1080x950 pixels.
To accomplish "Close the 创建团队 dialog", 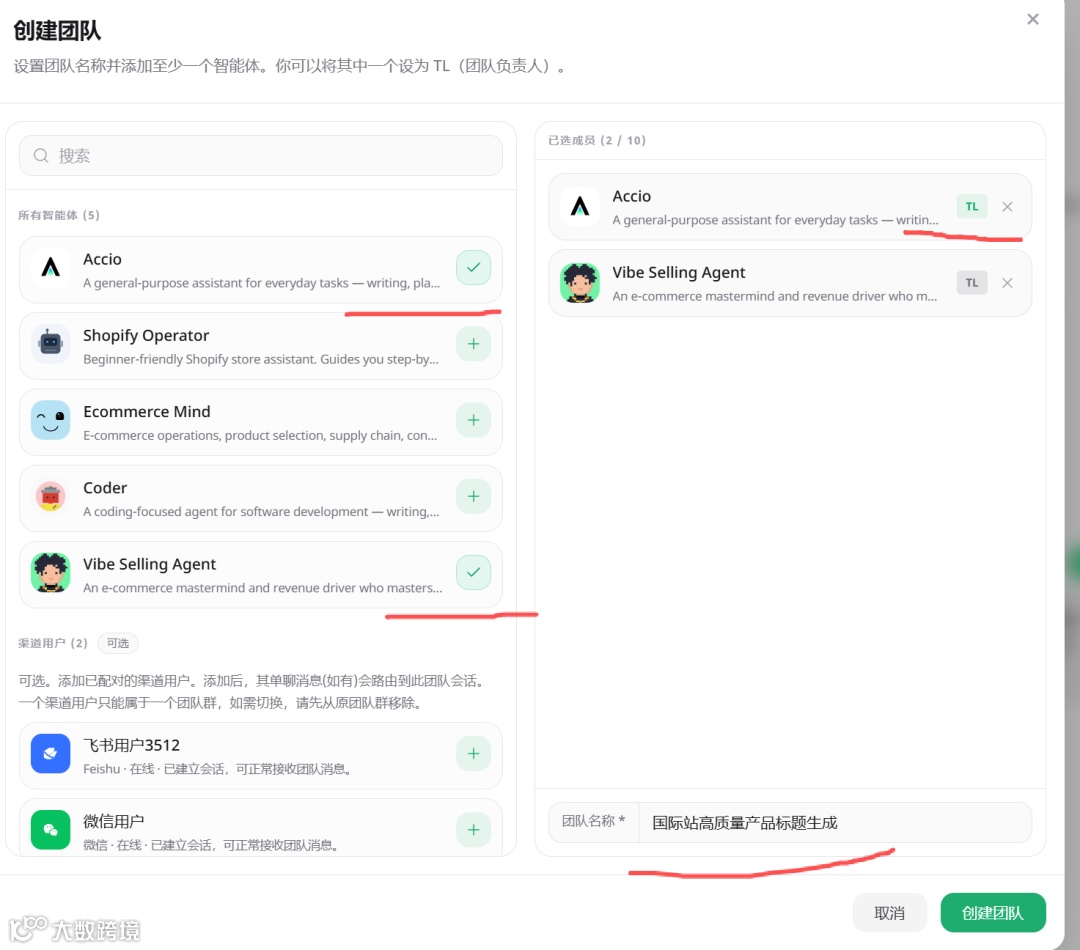I will point(1032,19).
